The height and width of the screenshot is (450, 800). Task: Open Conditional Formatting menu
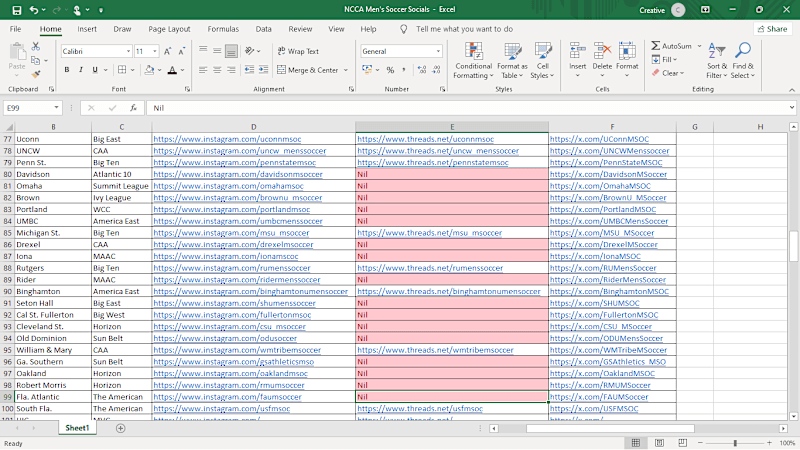(x=473, y=61)
